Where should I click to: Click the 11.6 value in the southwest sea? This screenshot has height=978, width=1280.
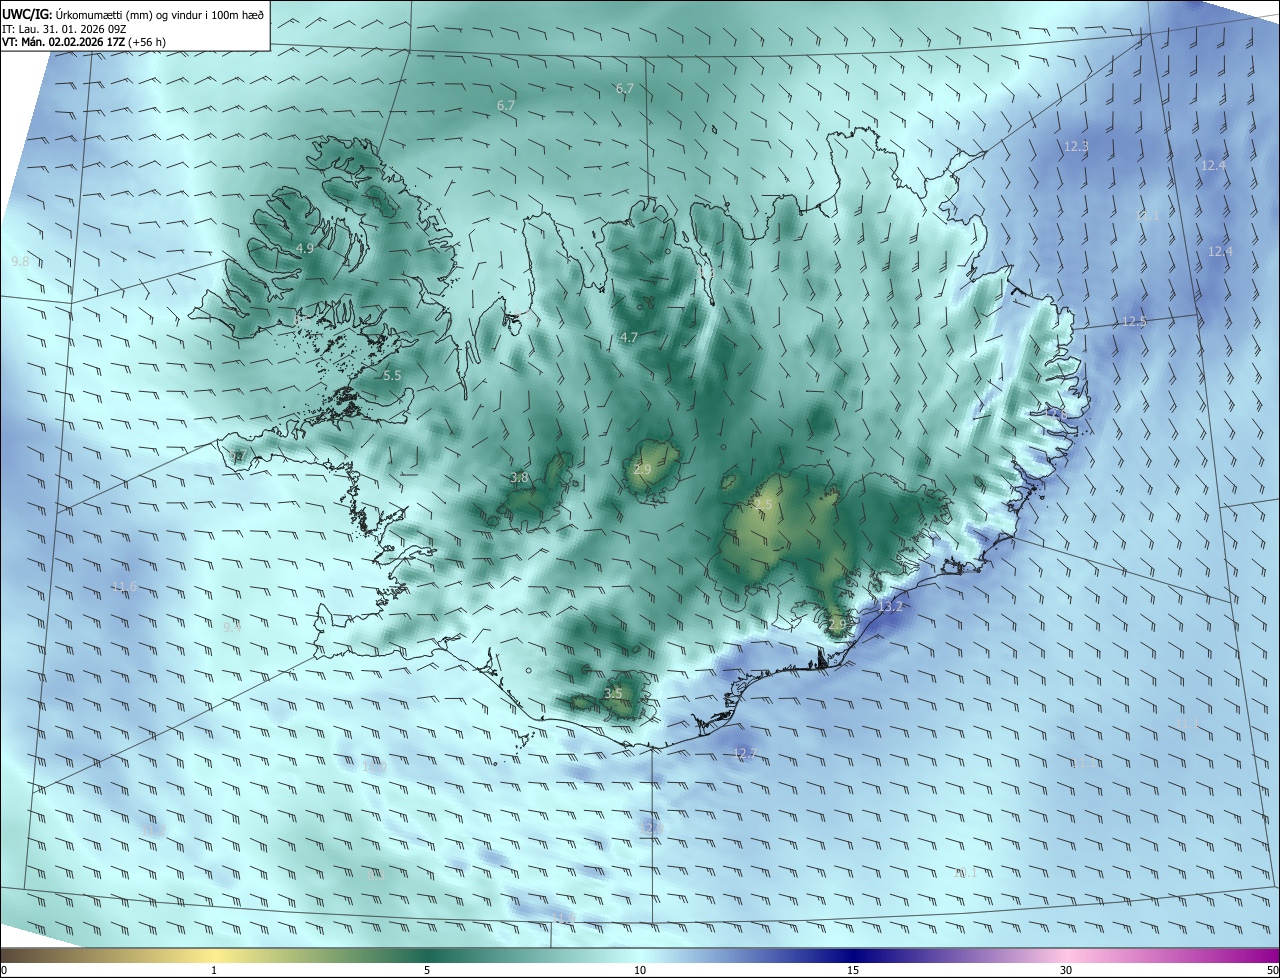125,587
